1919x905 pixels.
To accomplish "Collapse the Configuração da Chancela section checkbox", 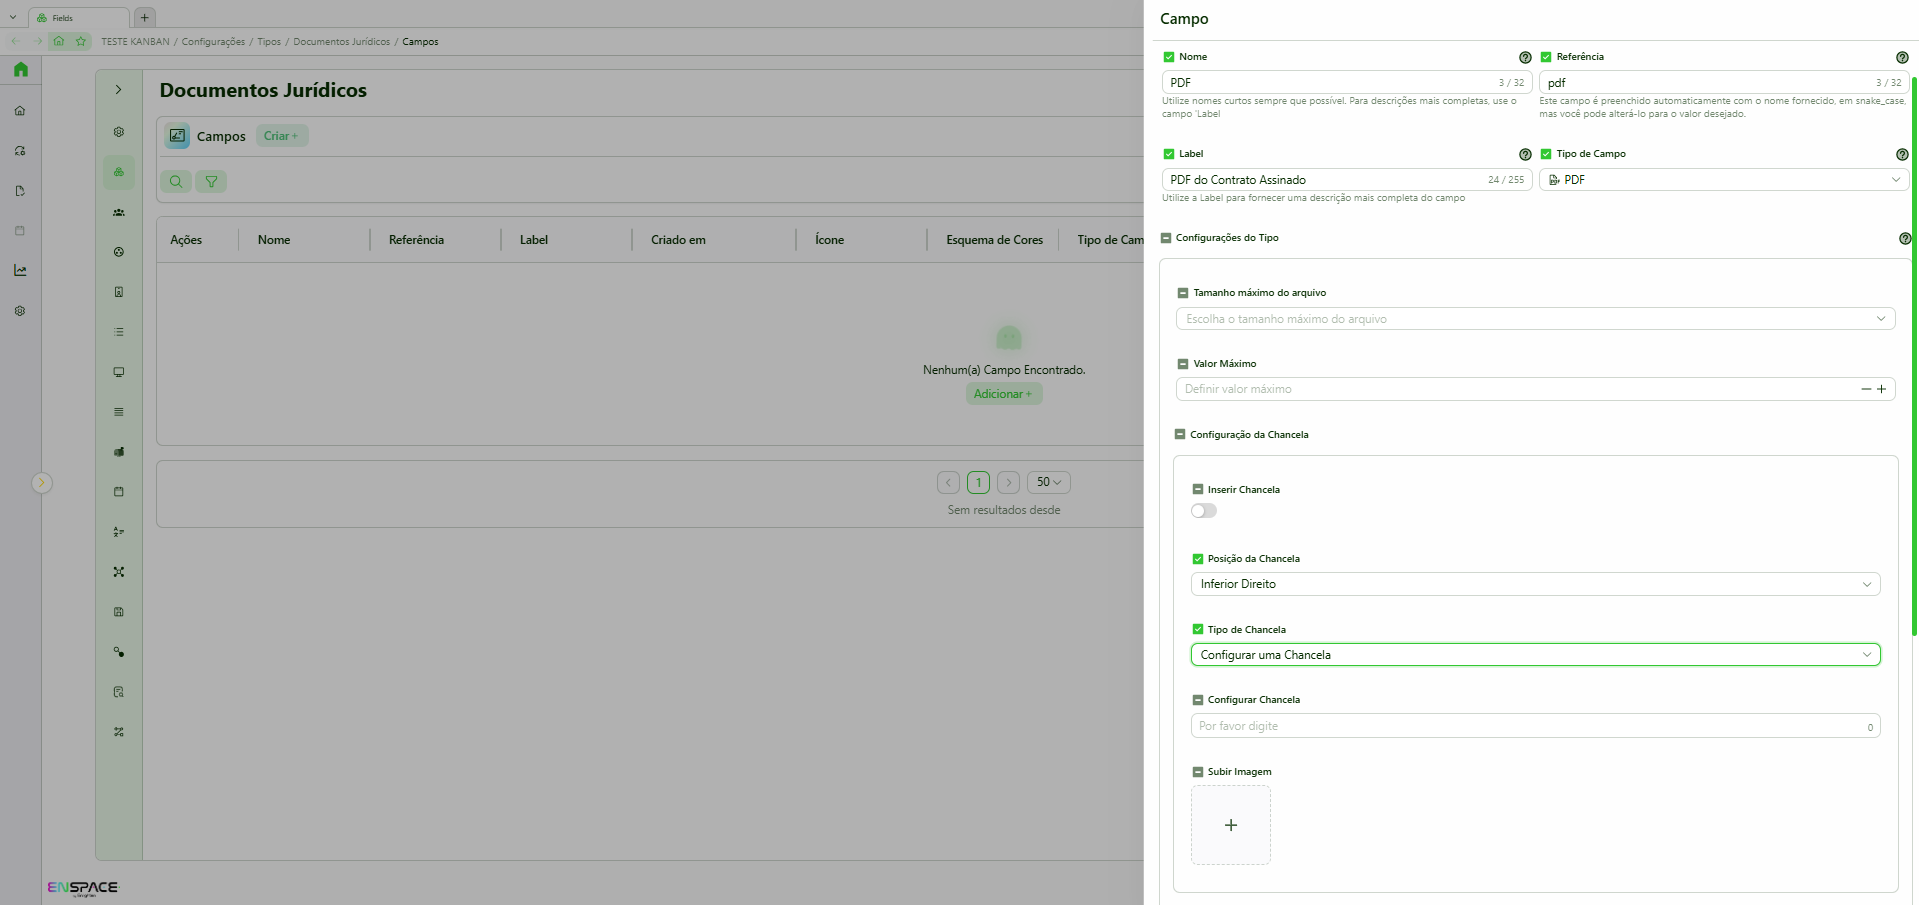I will (1180, 435).
